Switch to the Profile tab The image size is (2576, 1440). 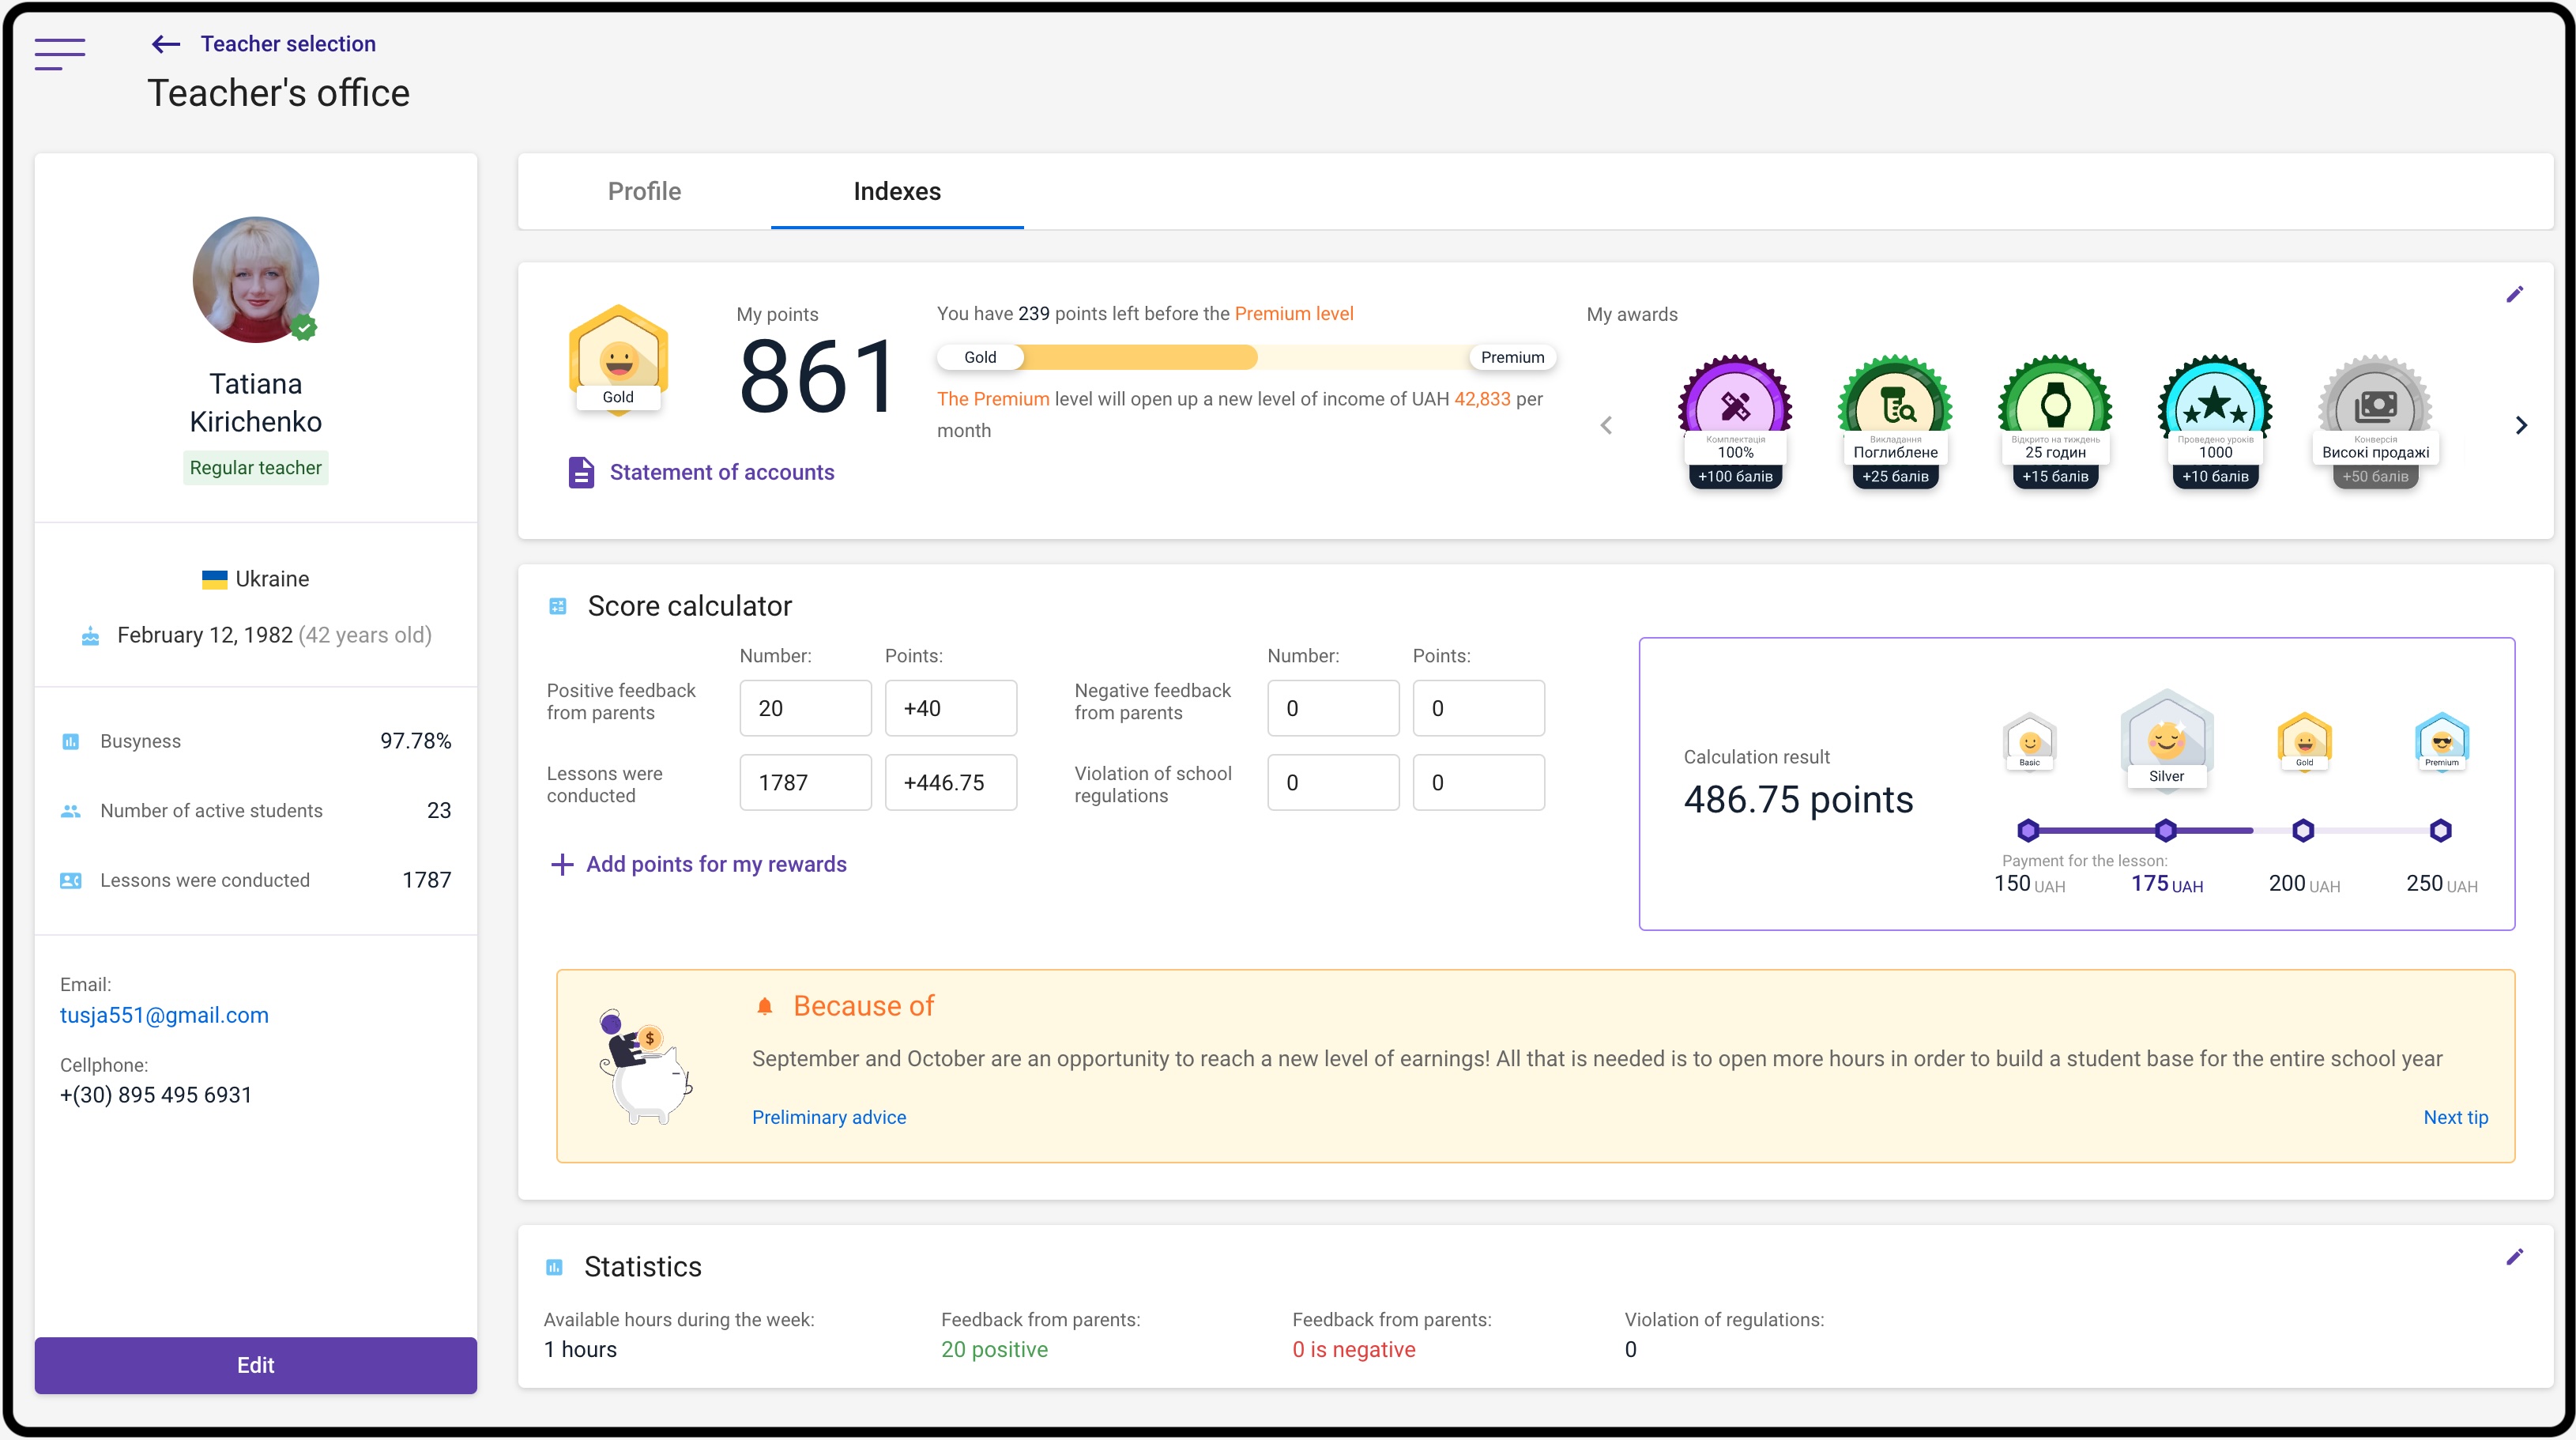pos(644,191)
